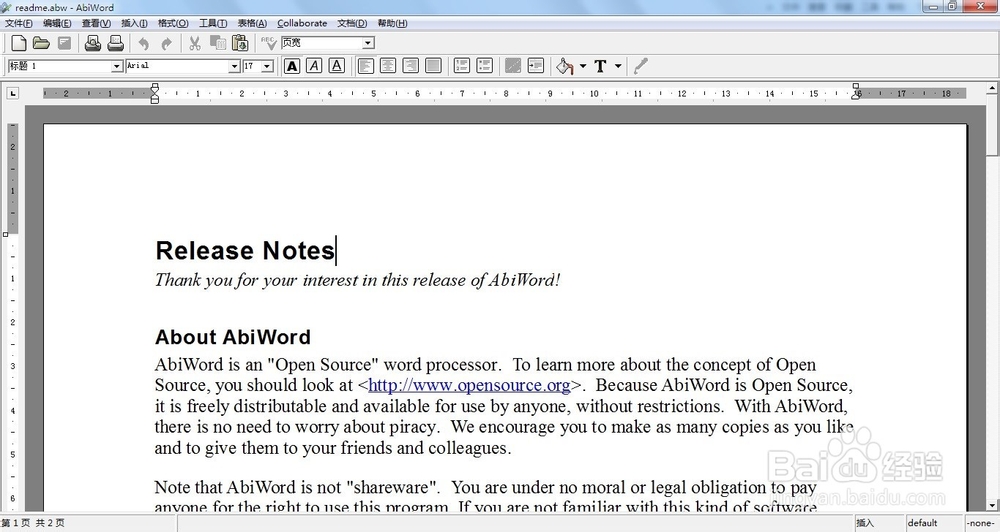This screenshot has height=532, width=1000.
Task: Activate the format painter brush icon
Action: 641,66
